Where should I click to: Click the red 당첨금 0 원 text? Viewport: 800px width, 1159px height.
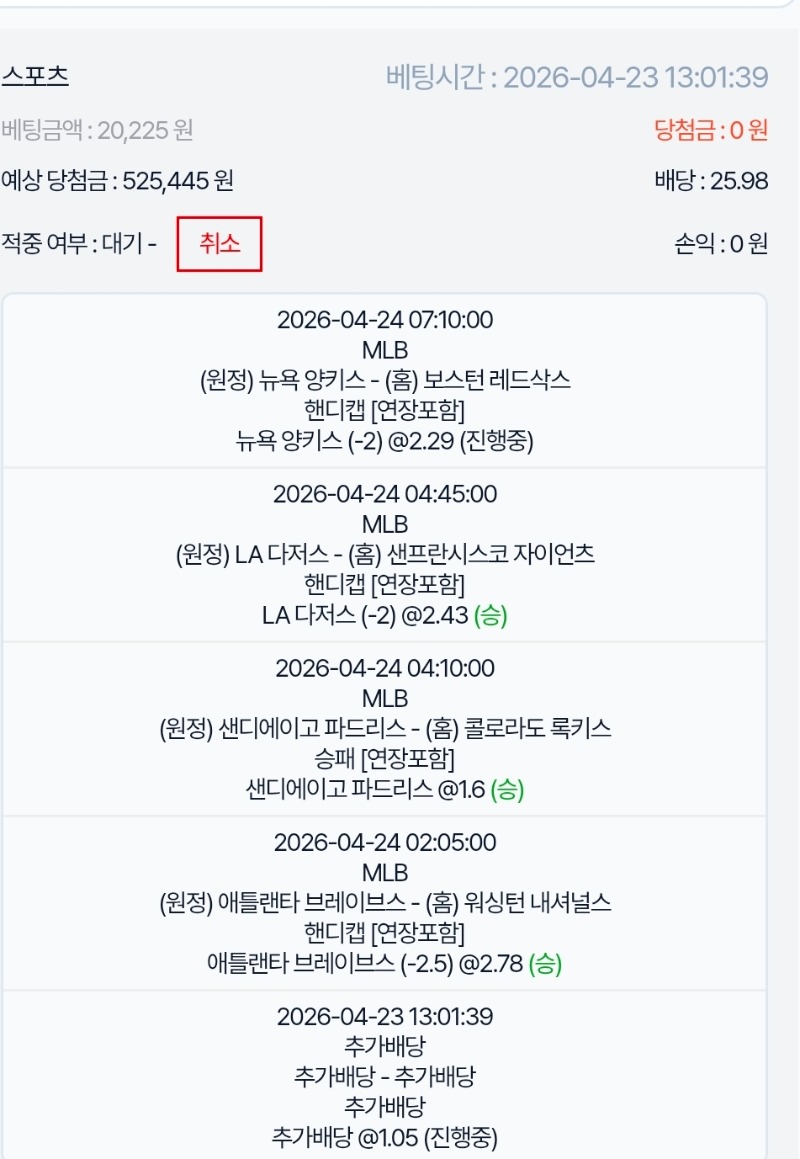point(710,129)
